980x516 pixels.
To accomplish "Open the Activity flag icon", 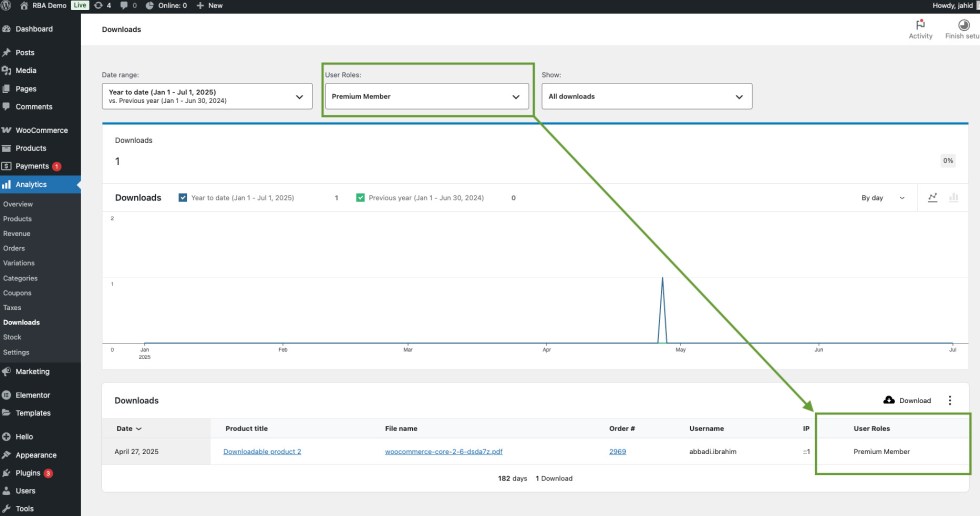I will [920, 25].
